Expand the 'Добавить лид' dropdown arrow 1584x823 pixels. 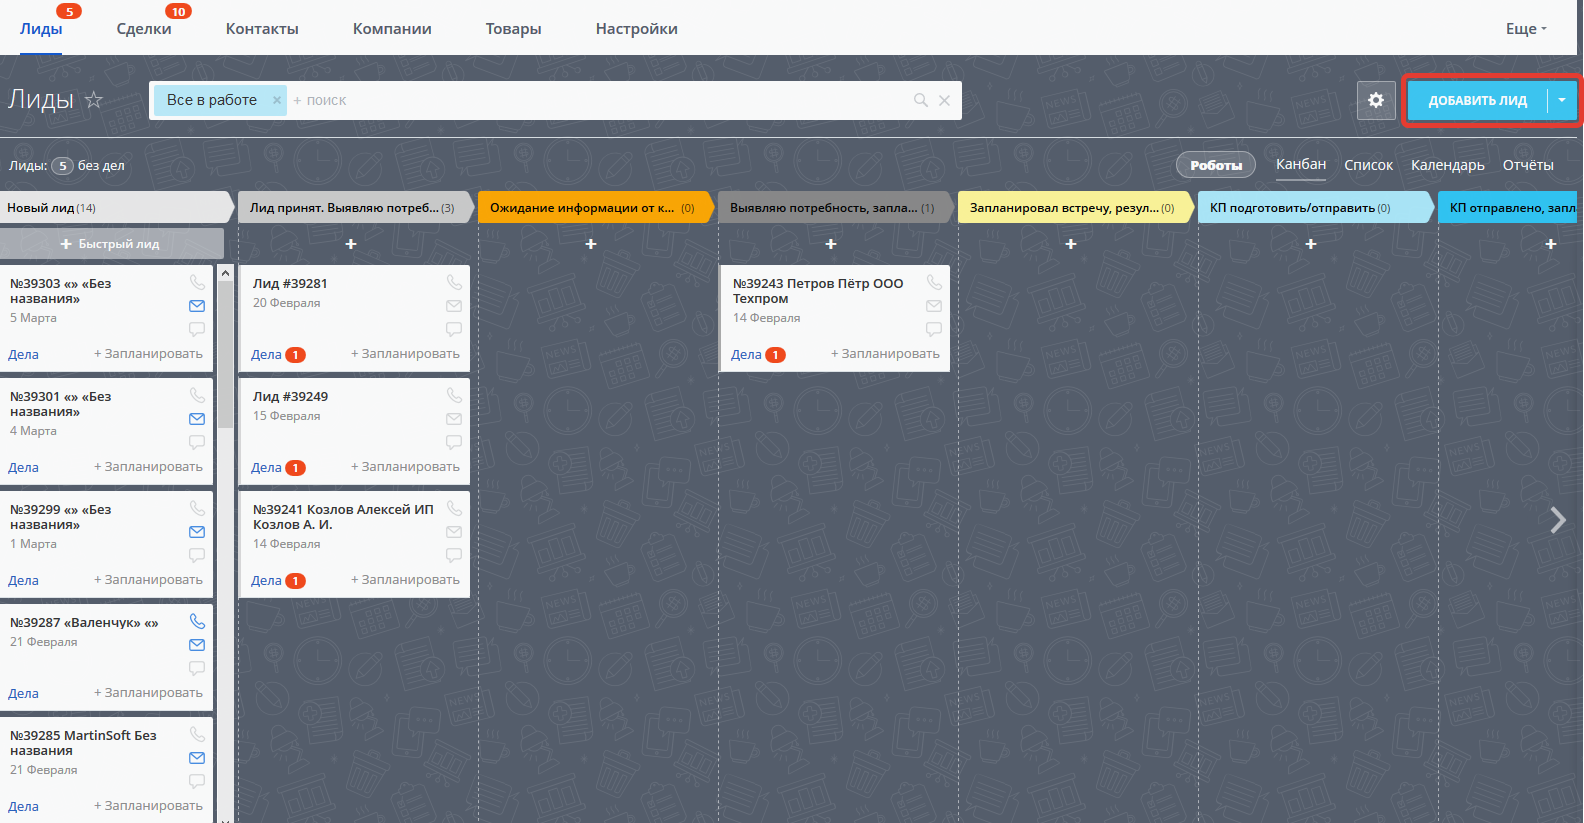coord(1562,100)
